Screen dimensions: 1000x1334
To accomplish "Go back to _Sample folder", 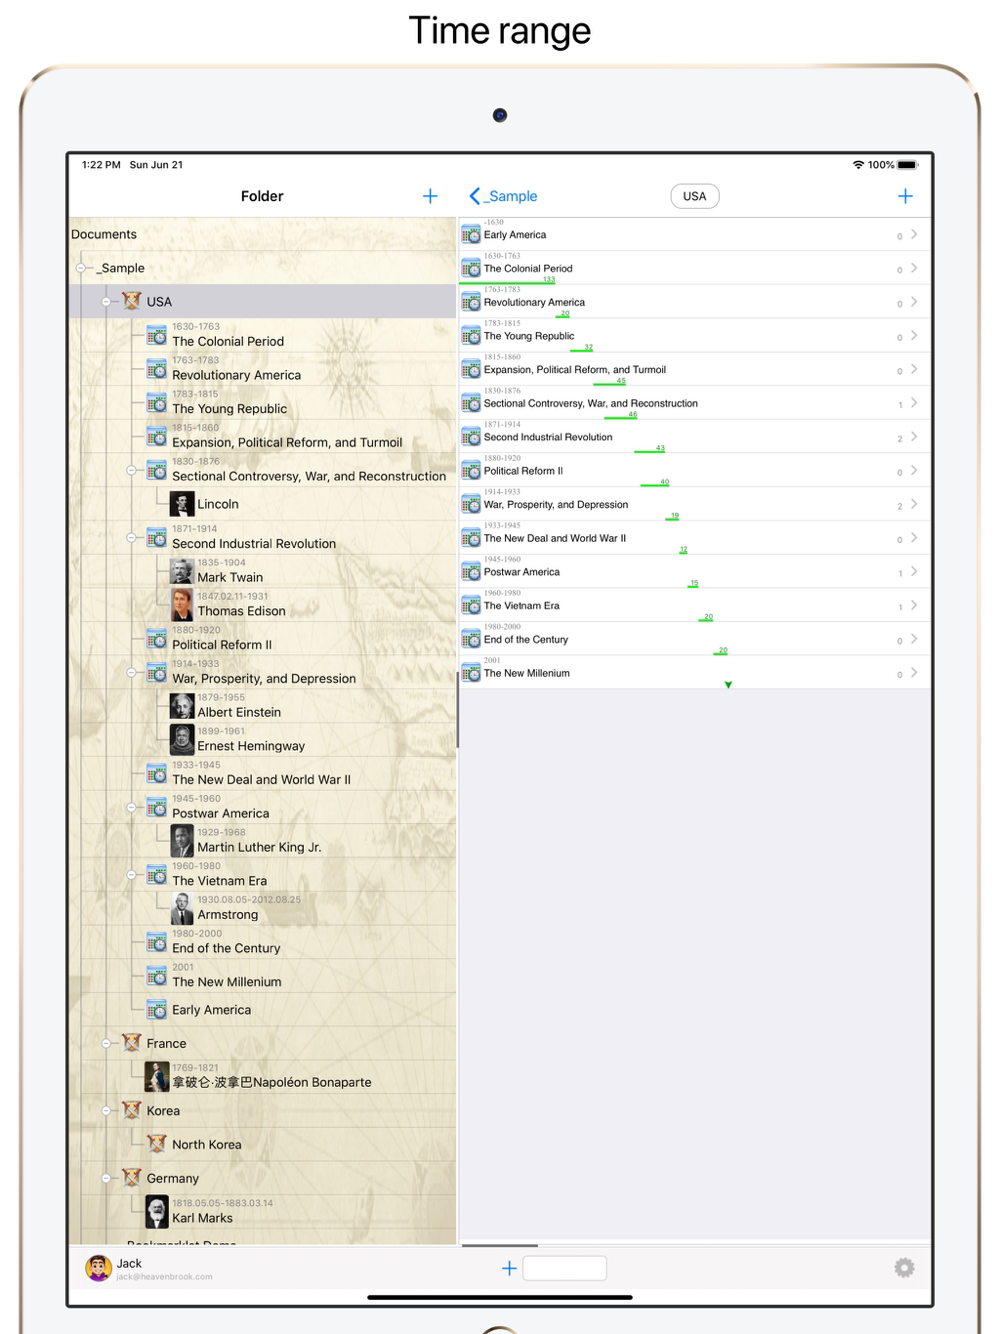I will pos(504,196).
